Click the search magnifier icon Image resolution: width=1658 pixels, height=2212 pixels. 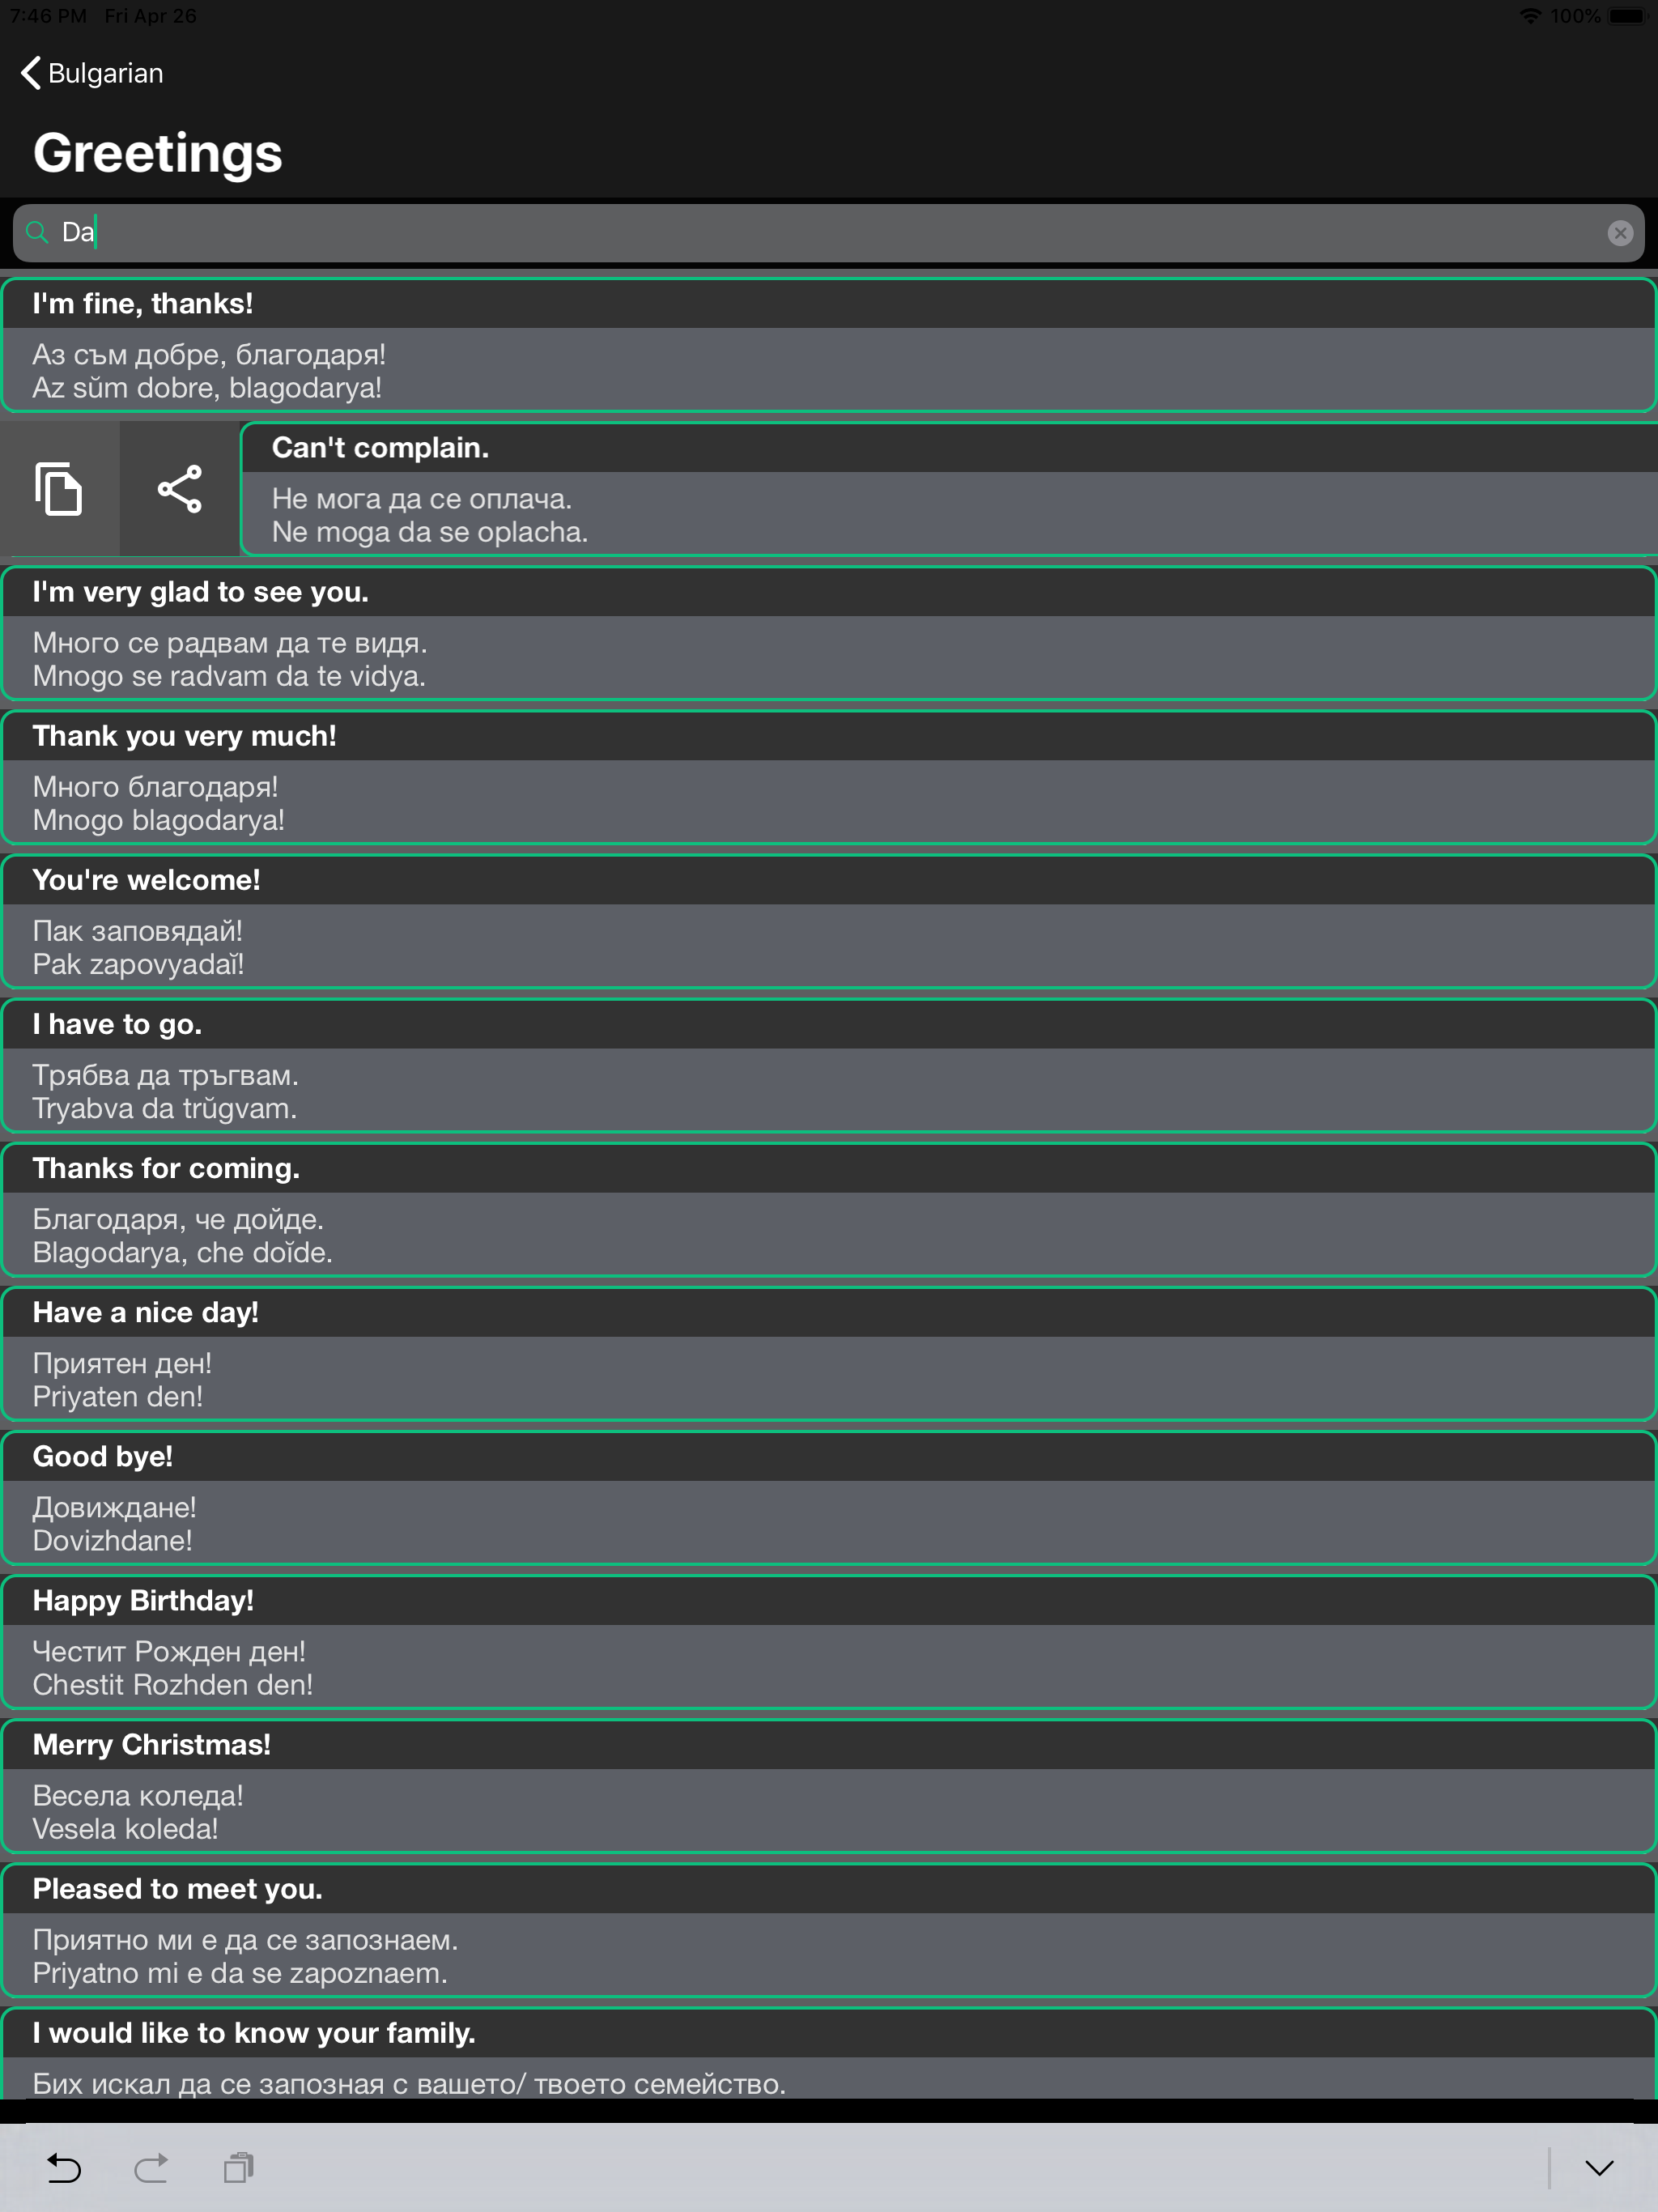click(x=38, y=233)
